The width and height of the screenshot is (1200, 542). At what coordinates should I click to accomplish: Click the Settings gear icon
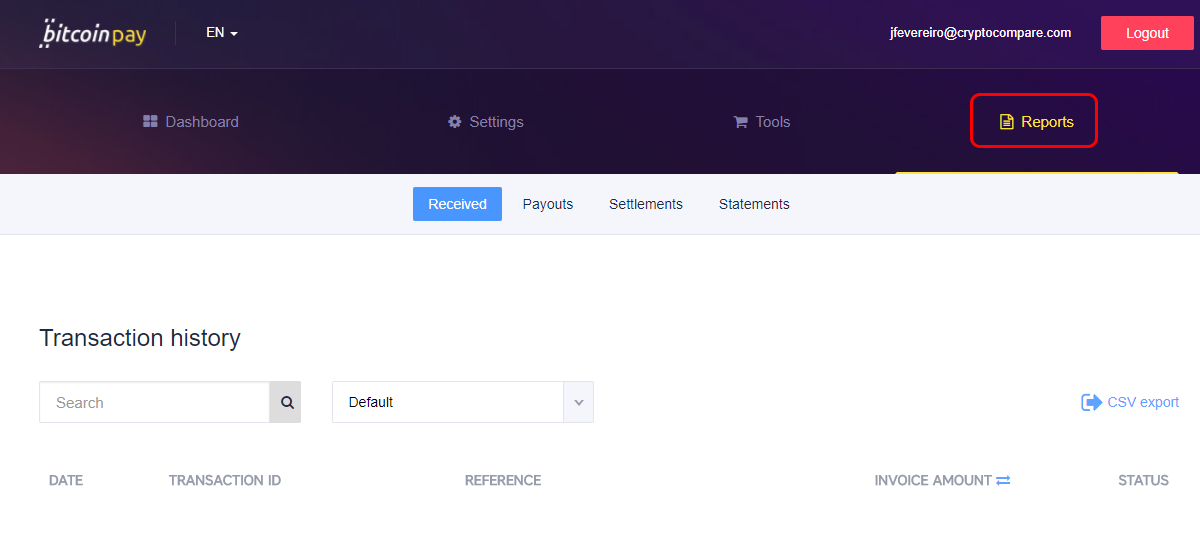(455, 122)
